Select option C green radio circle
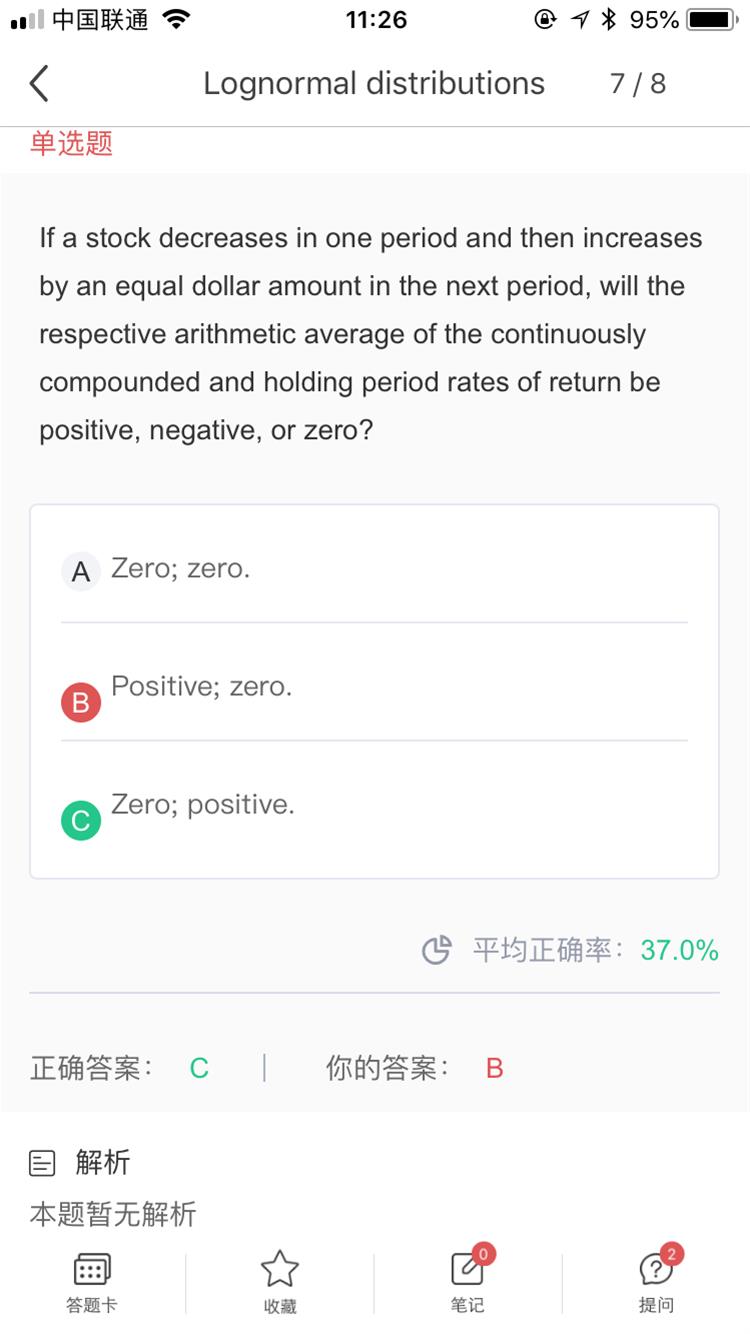The height and width of the screenshot is (1334, 750). (81, 821)
